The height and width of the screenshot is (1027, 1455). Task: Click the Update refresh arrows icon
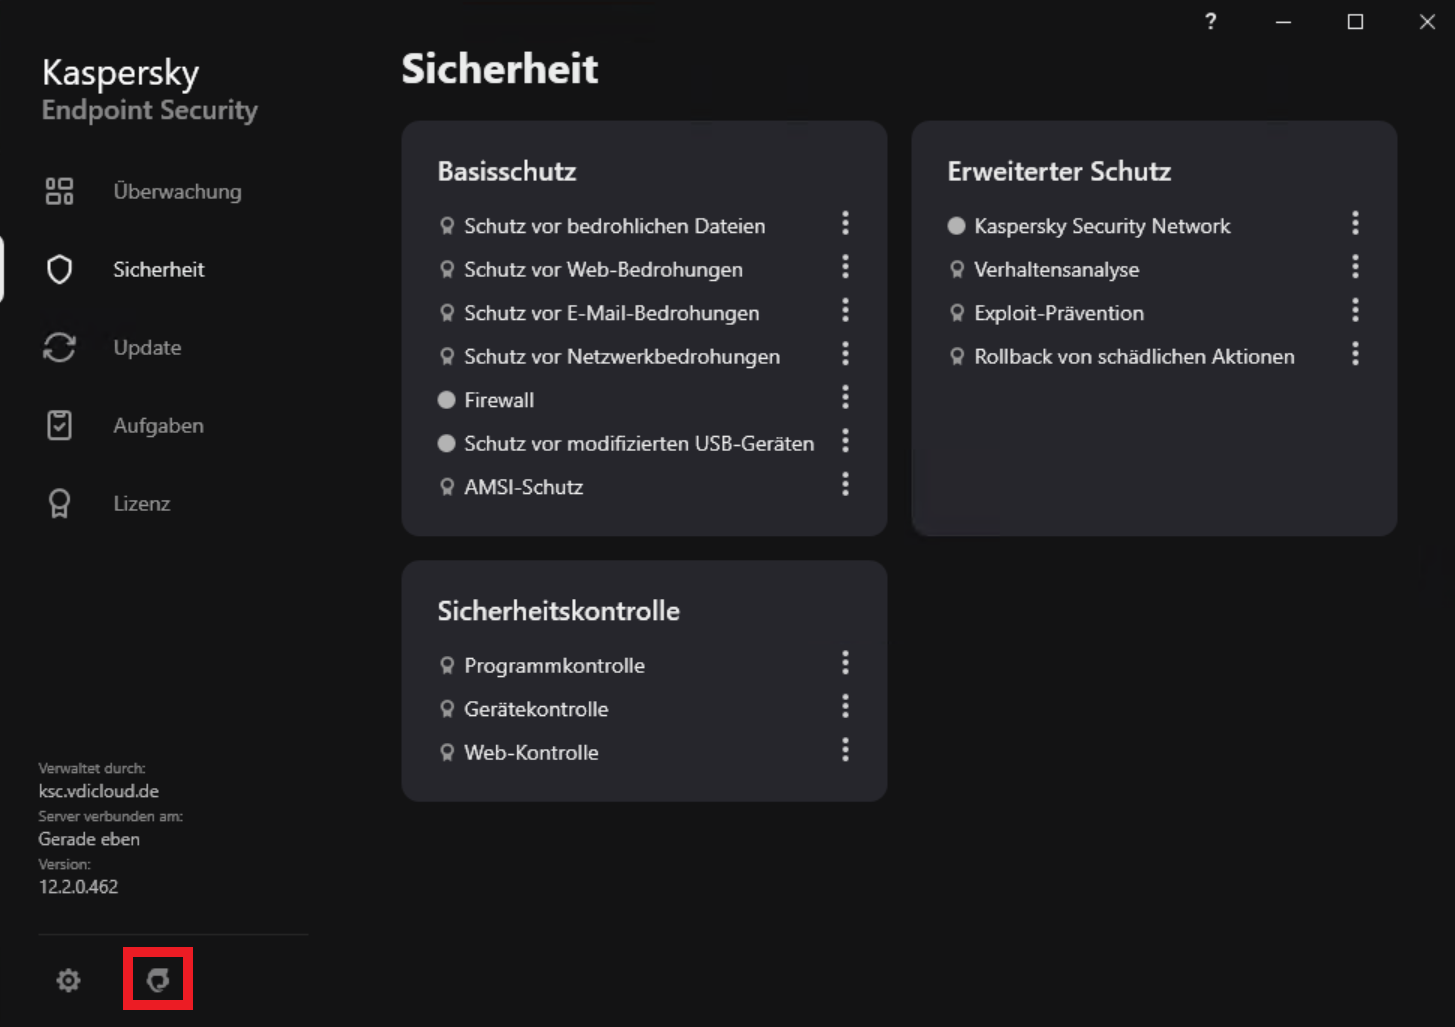coord(60,347)
